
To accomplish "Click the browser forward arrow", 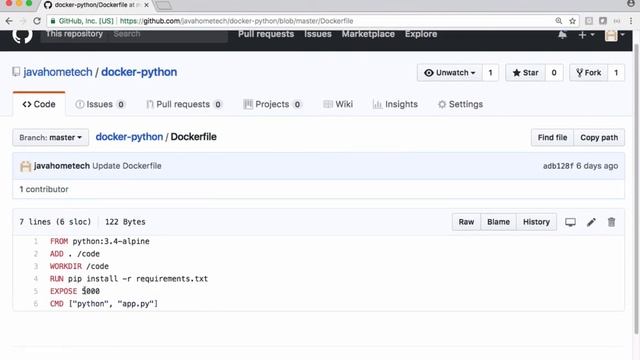I will coord(23,21).
